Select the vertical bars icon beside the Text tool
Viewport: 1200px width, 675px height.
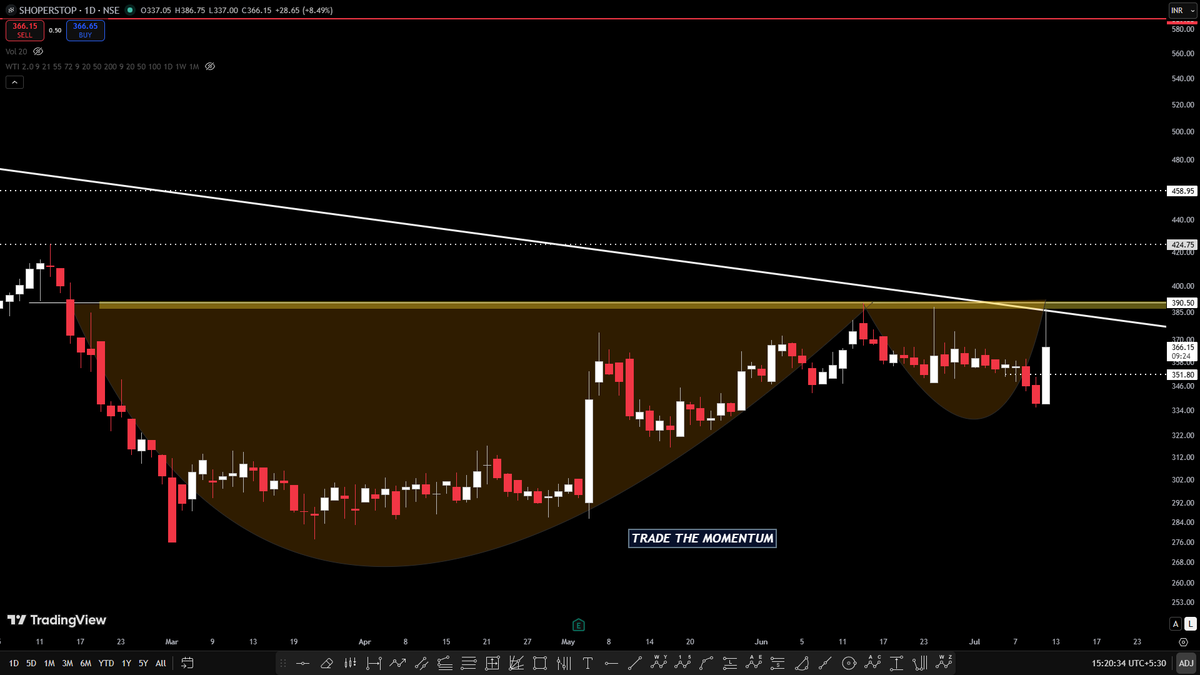(564, 662)
